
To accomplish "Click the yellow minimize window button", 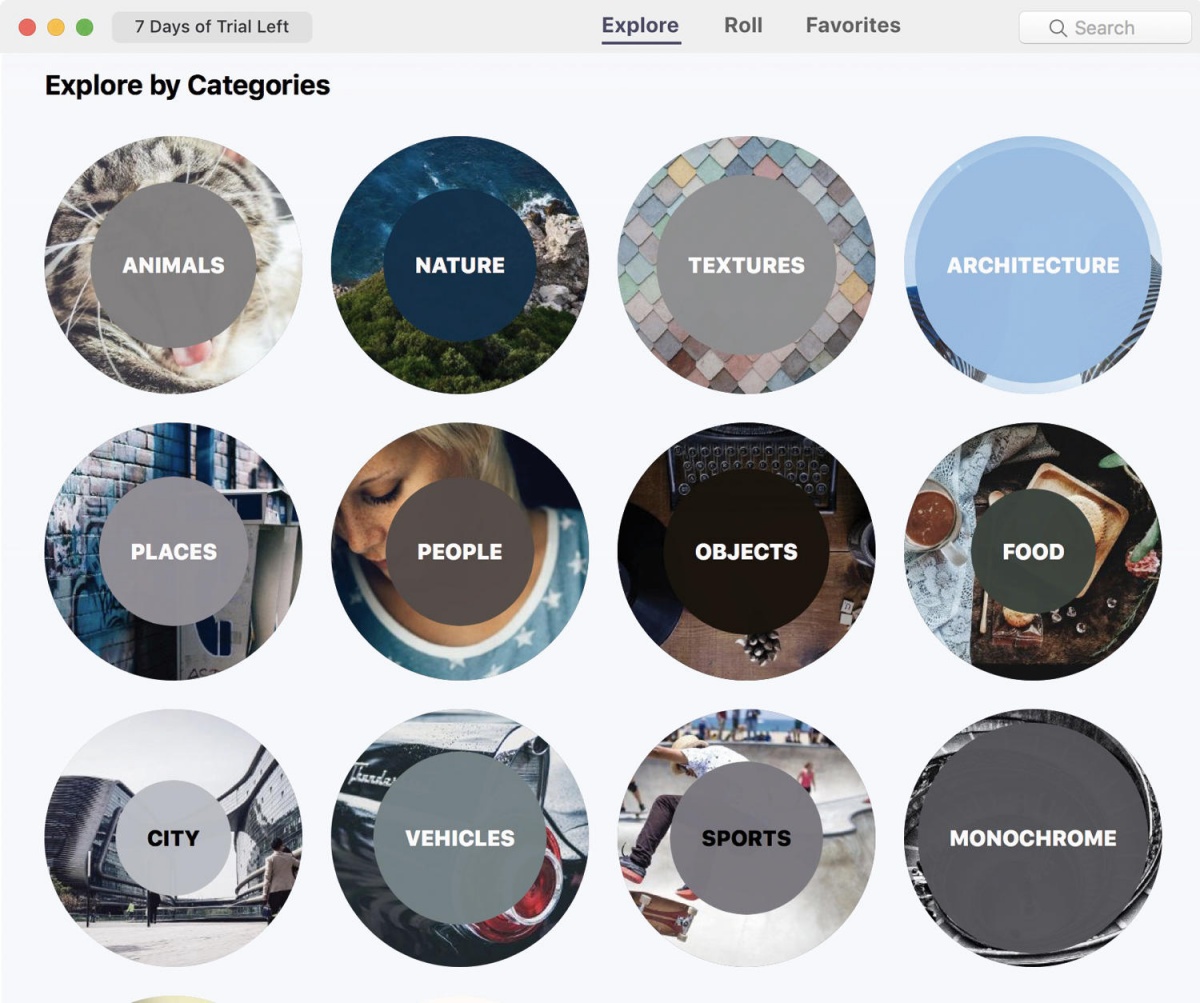I will pyautogui.click(x=56, y=27).
